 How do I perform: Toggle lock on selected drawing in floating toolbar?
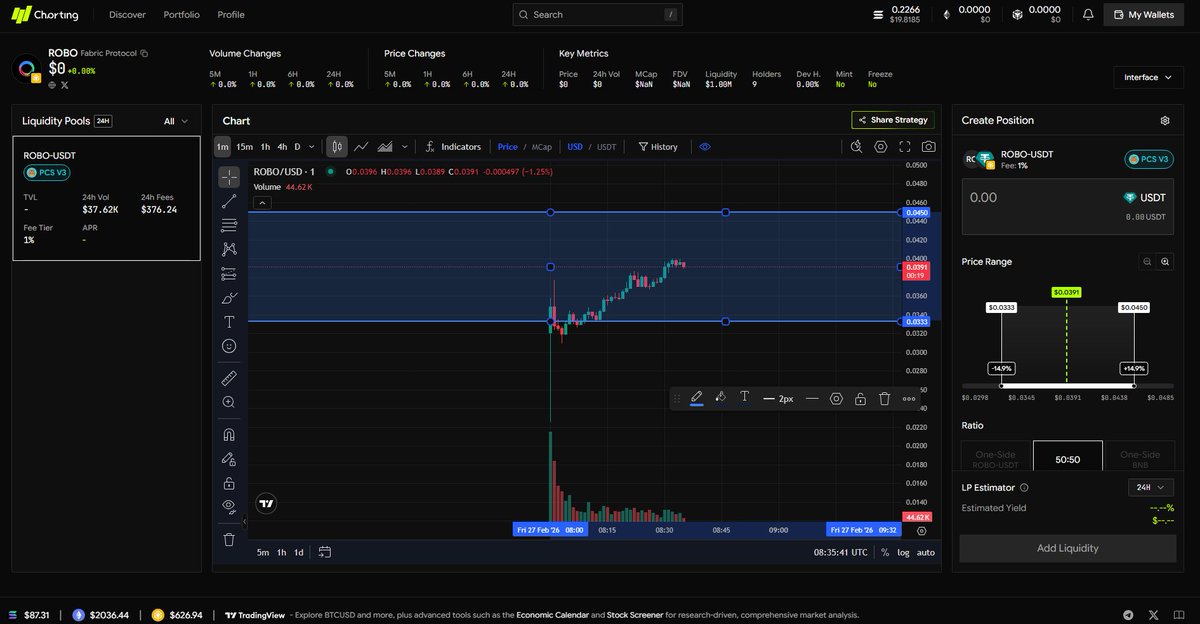pyautogui.click(x=860, y=398)
